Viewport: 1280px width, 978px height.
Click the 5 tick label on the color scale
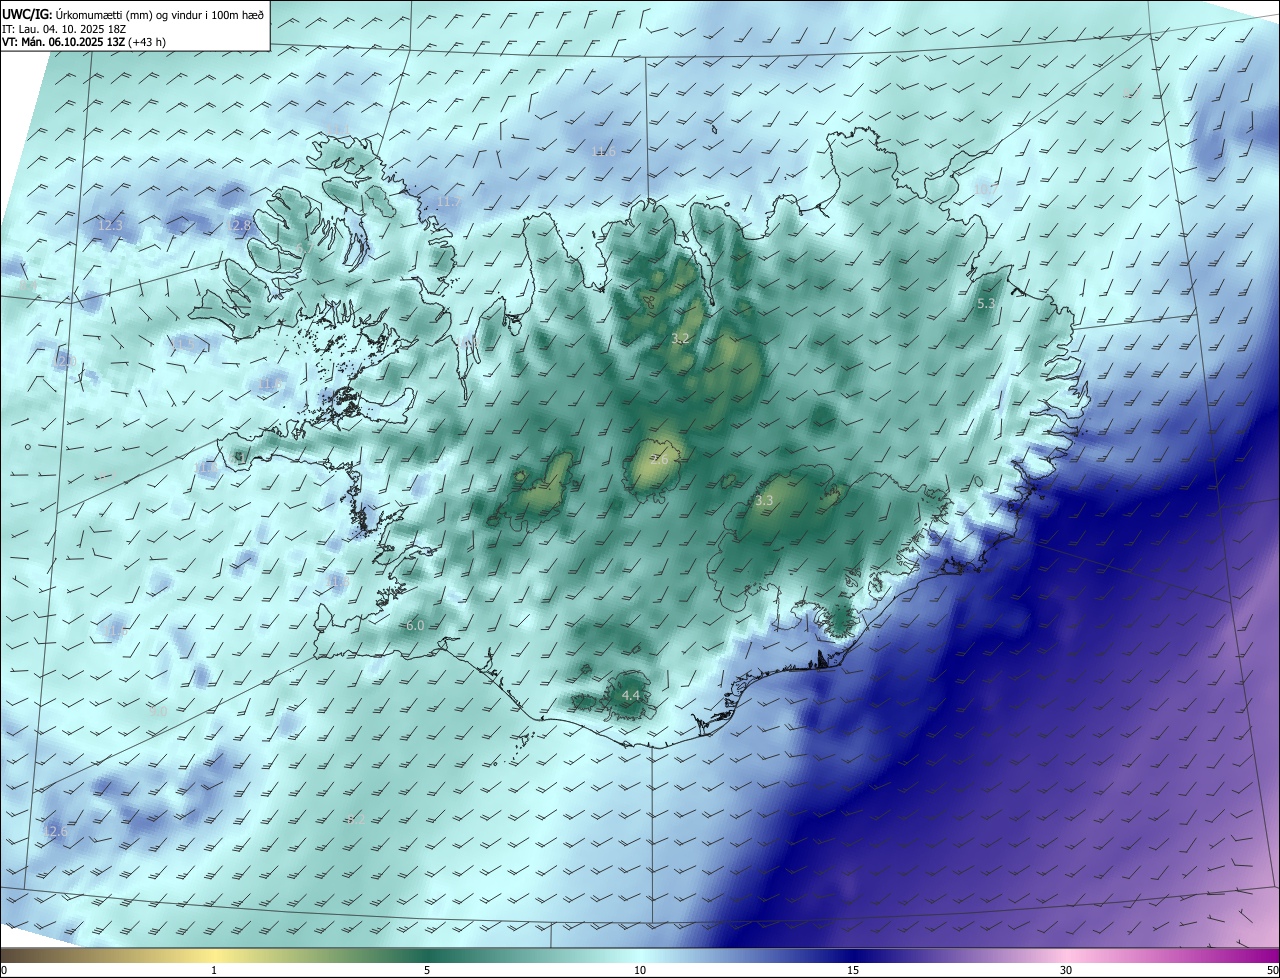(x=427, y=970)
